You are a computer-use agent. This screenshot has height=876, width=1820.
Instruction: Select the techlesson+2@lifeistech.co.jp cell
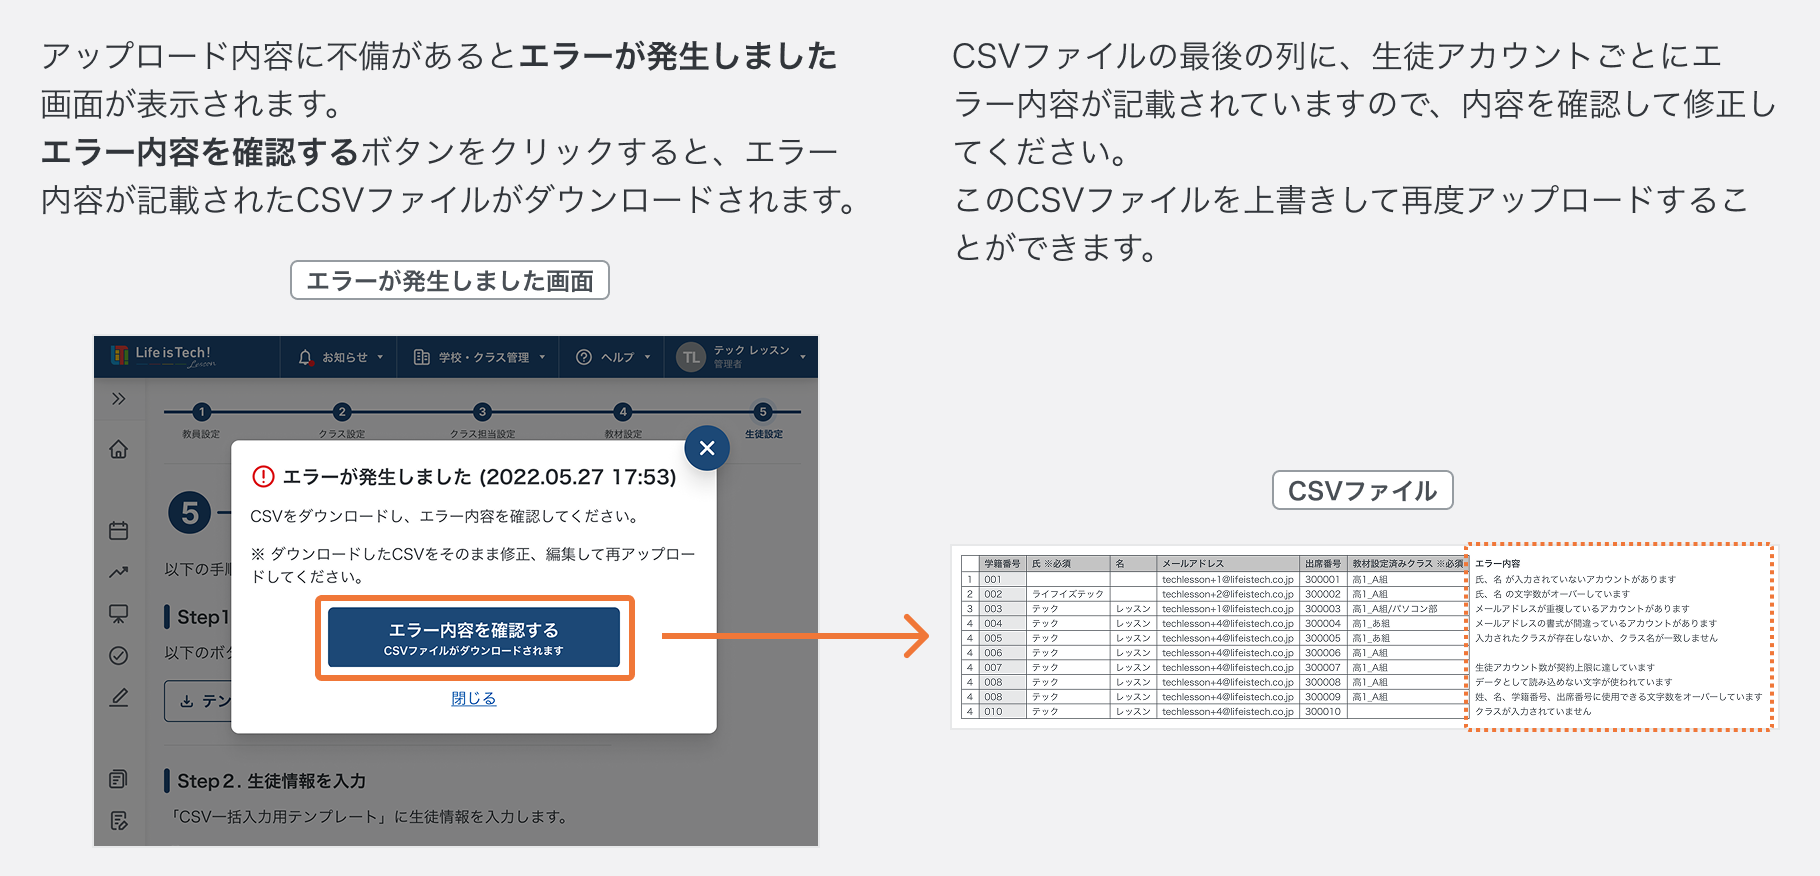(x=1228, y=594)
